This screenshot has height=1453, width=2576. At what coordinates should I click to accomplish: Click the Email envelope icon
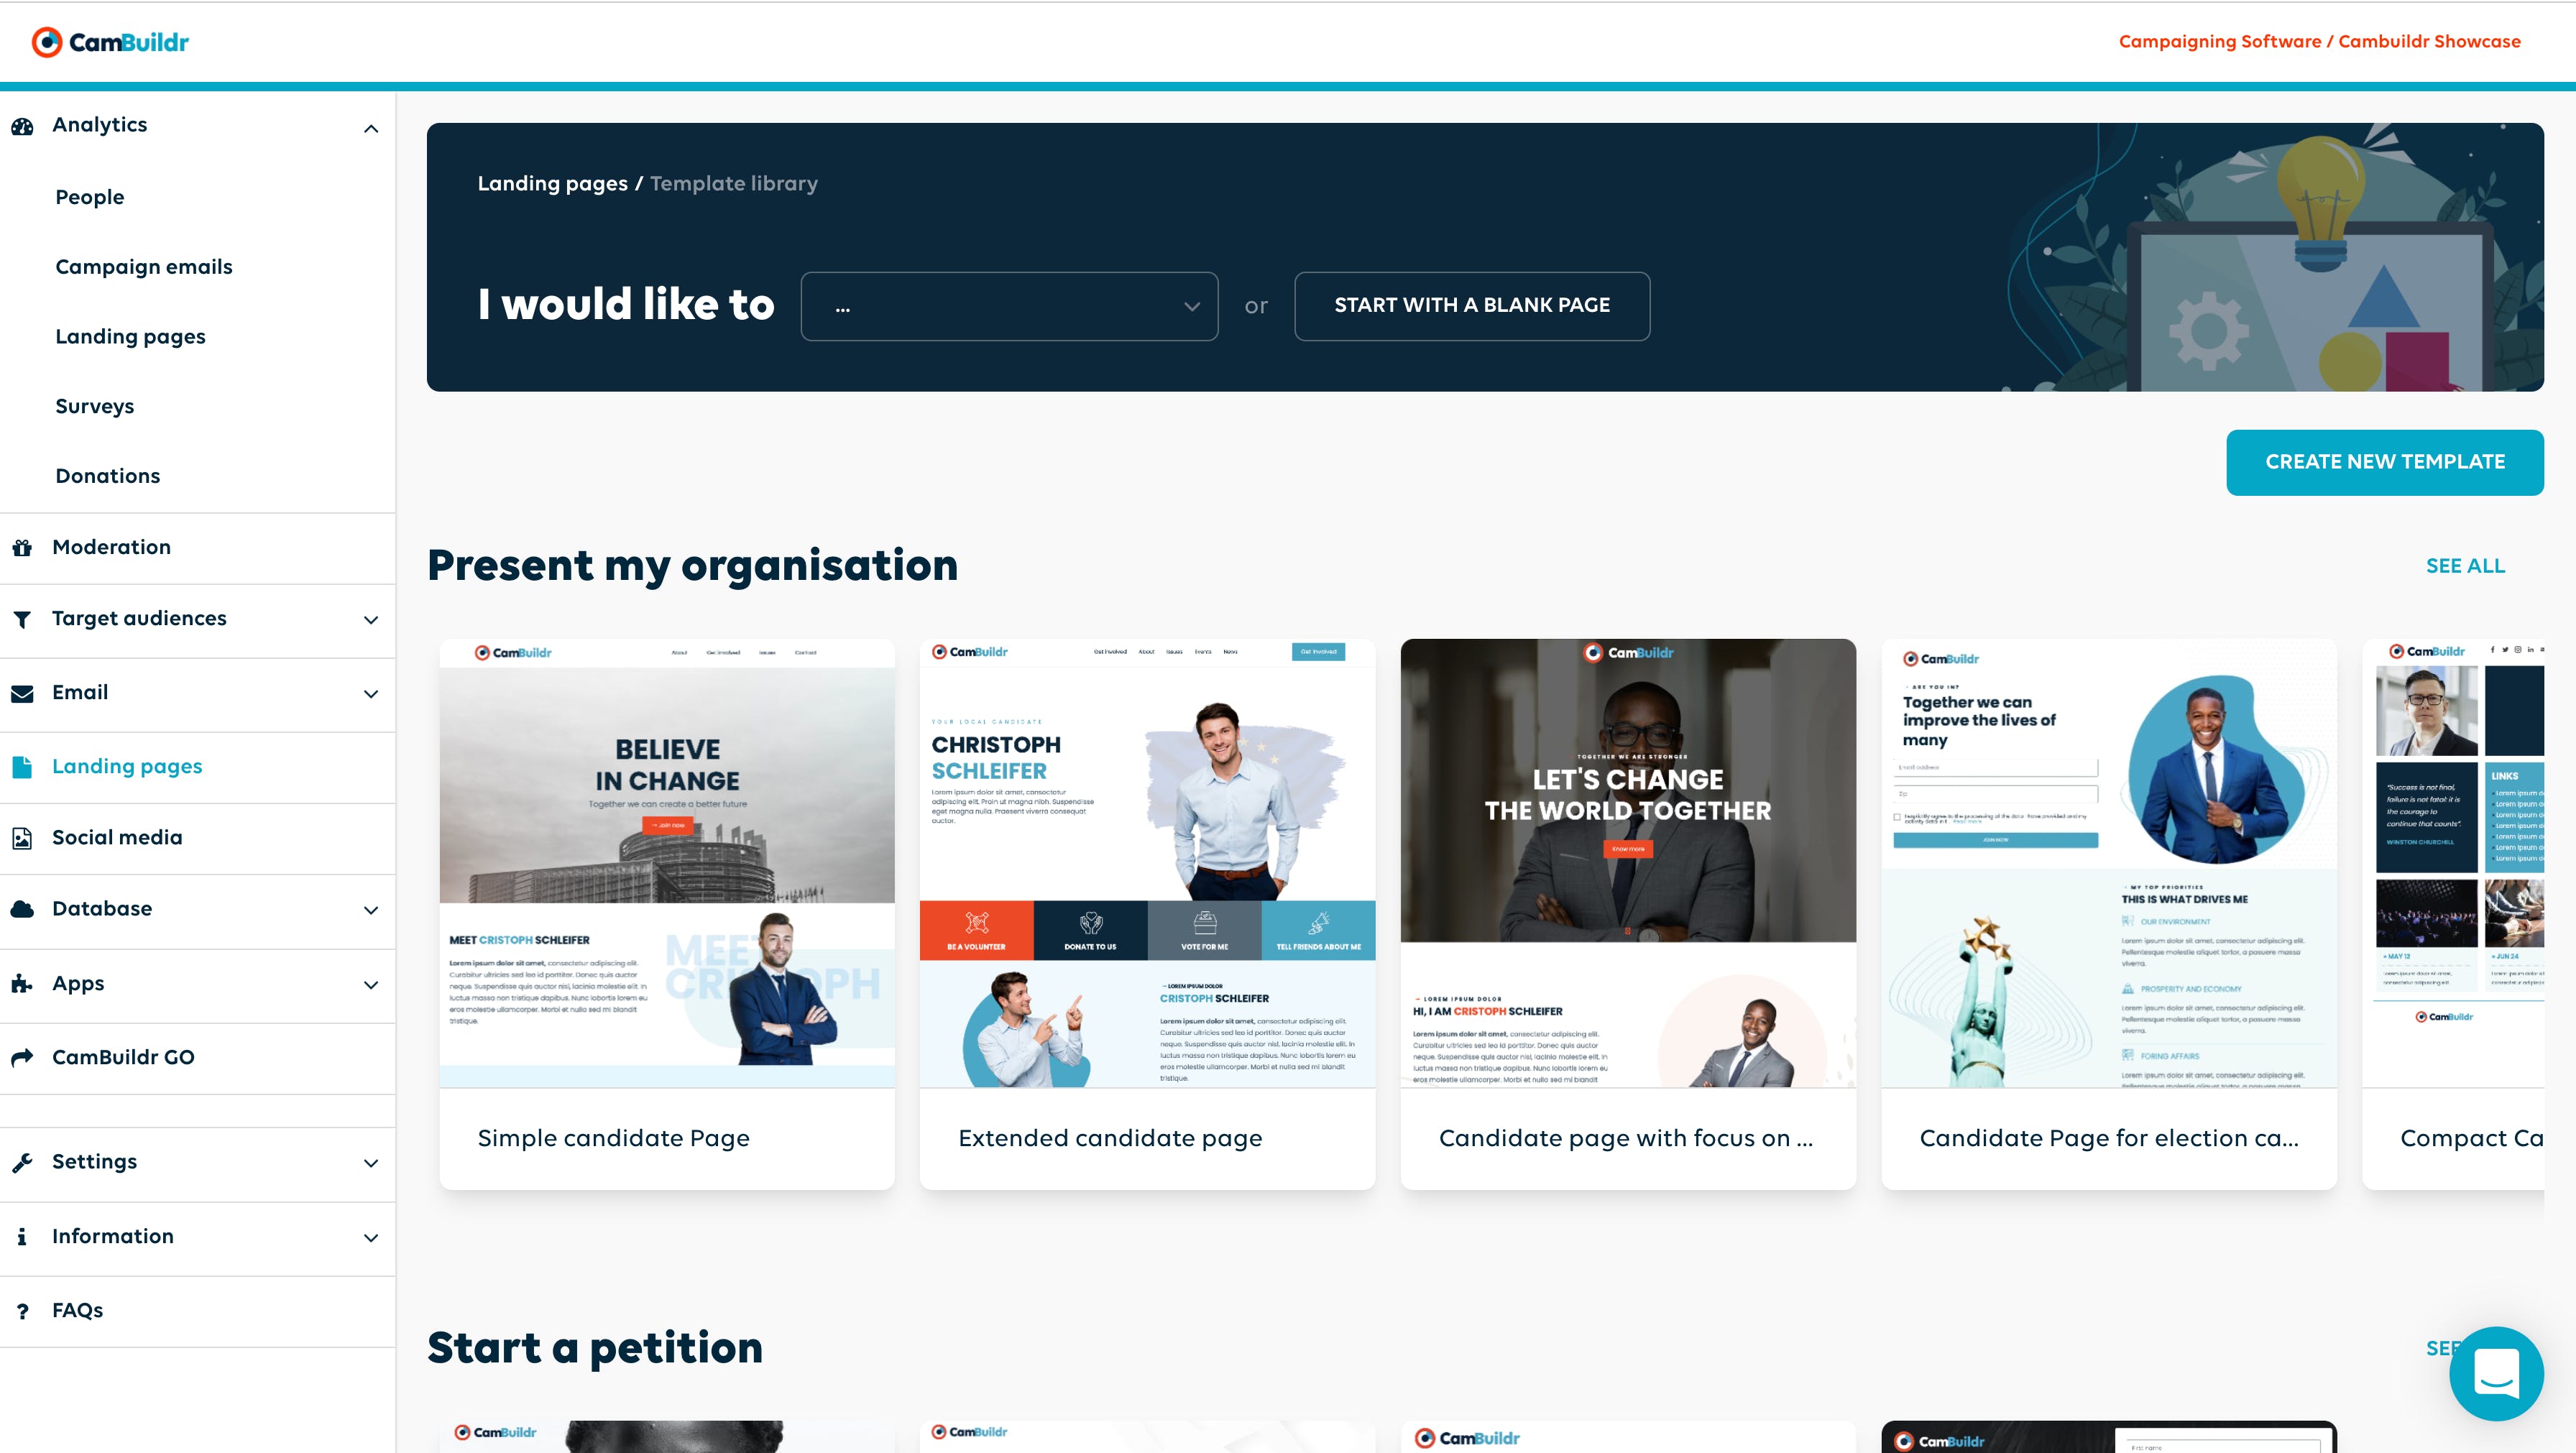(22, 693)
